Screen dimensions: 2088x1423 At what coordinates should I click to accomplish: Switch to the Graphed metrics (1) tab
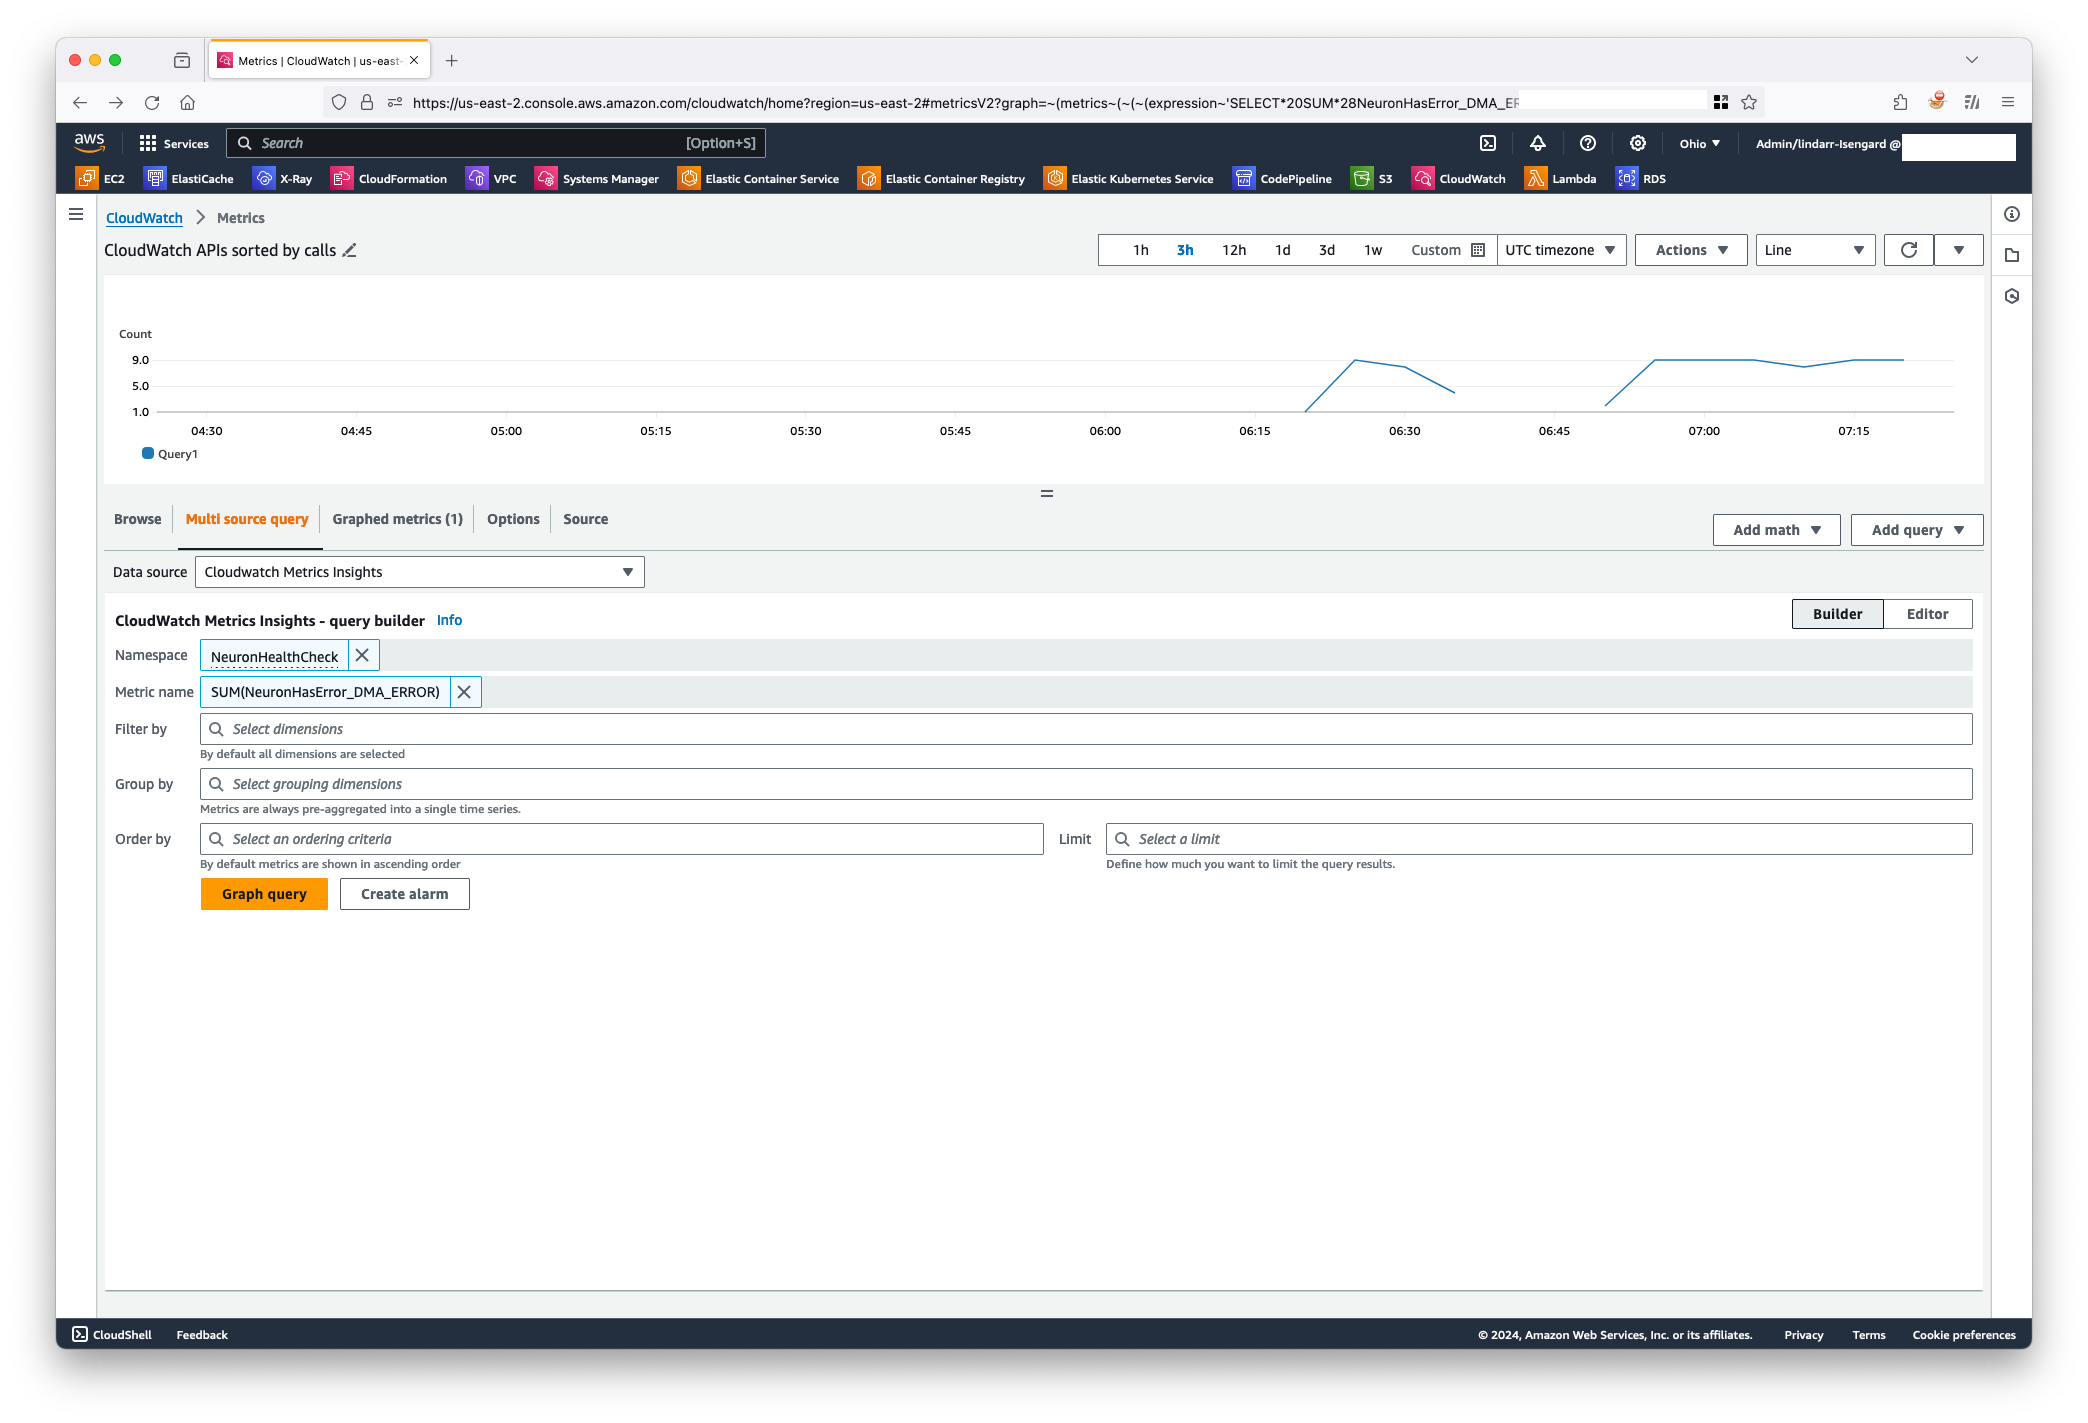point(397,519)
